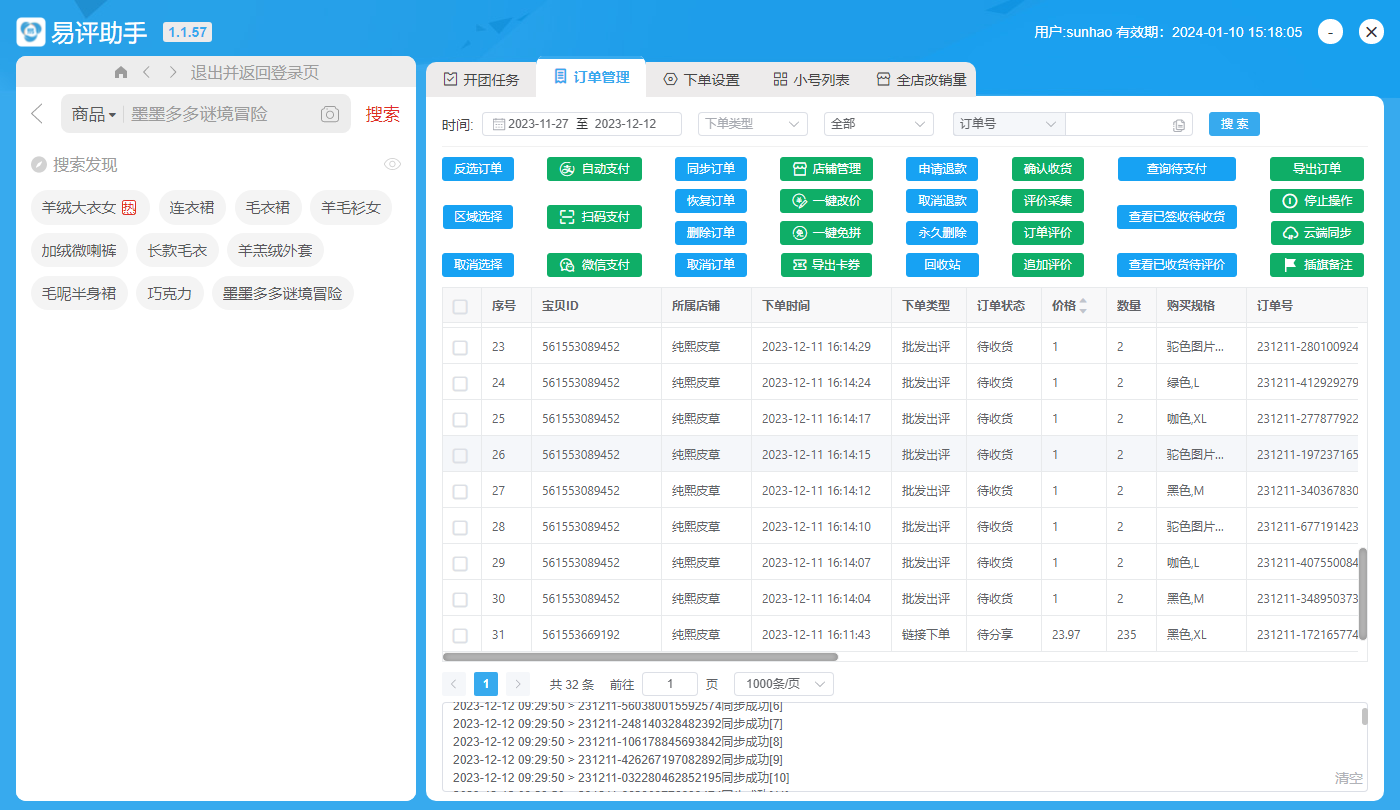The height and width of the screenshot is (810, 1400).
Task: Click 云端同步 cloud sync button
Action: [x=1317, y=233]
